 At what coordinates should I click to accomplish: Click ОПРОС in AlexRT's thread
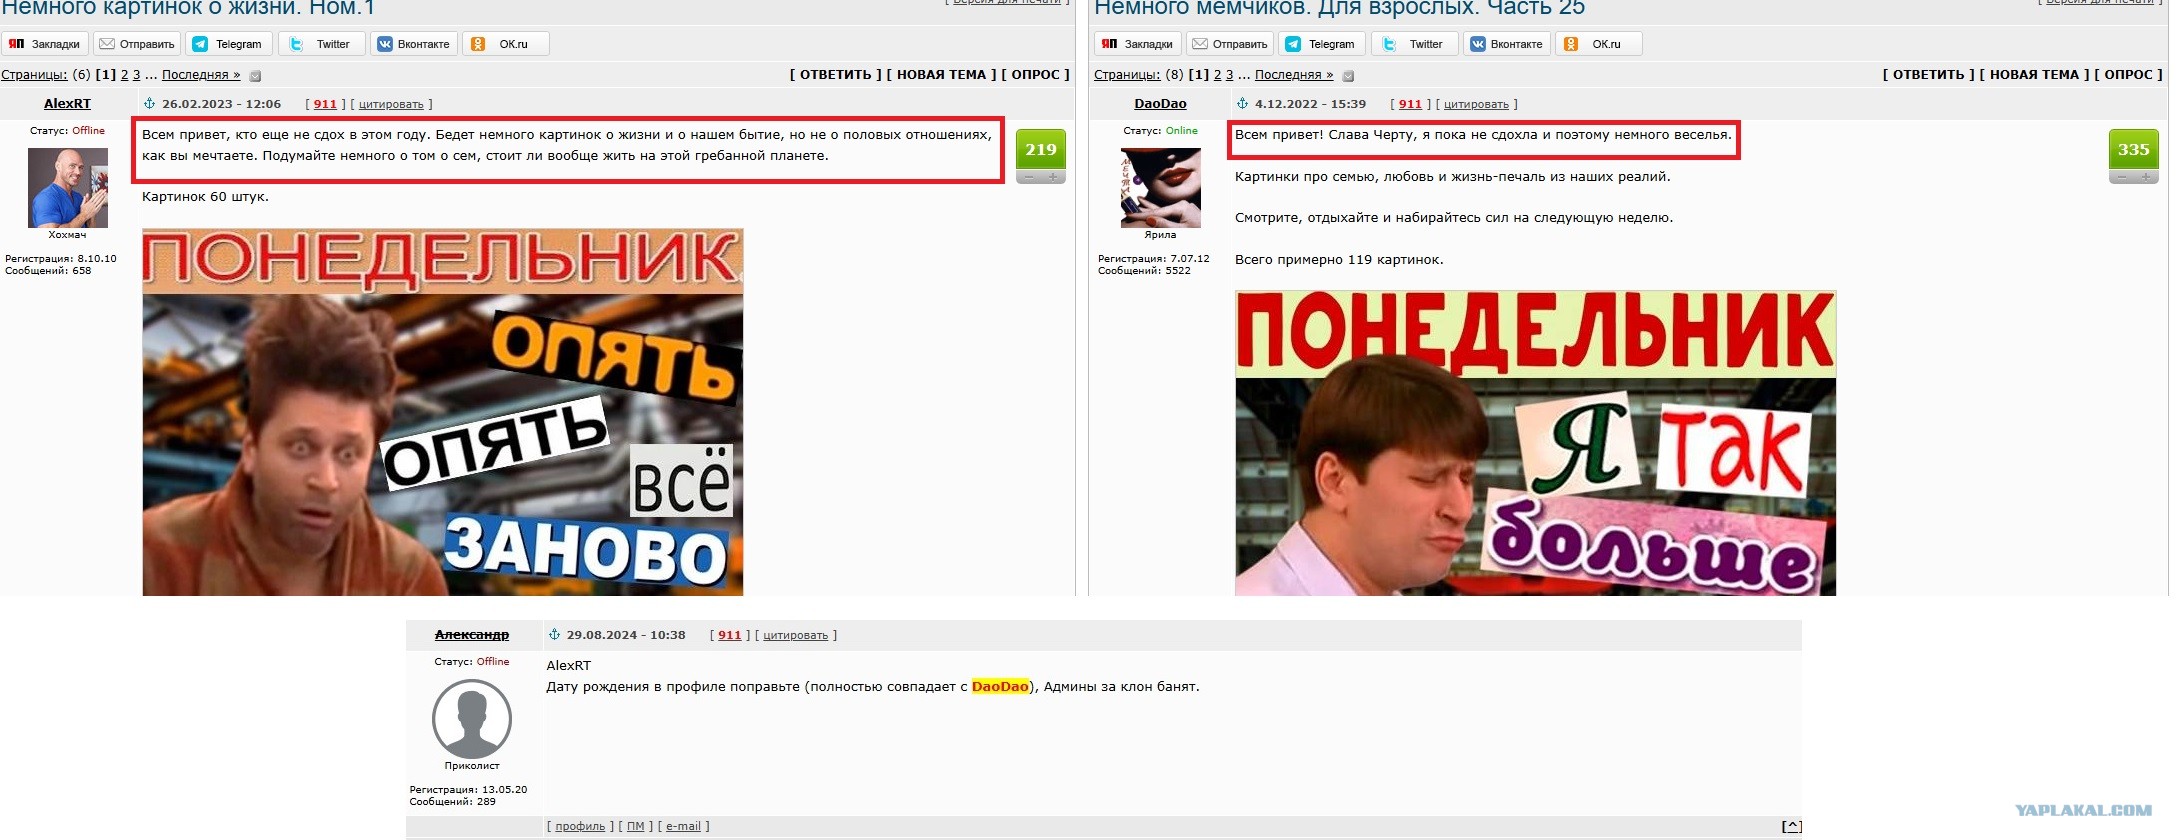pos(1035,75)
